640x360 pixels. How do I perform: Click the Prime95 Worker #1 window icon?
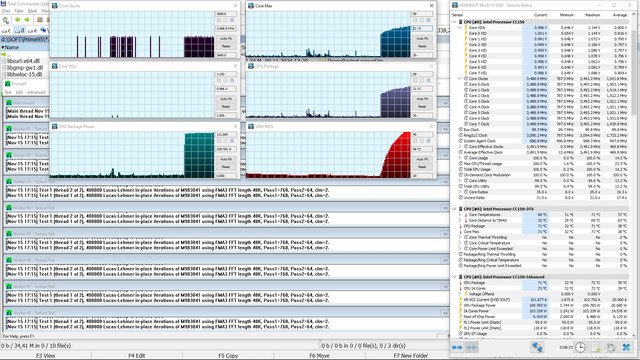pos(9,129)
